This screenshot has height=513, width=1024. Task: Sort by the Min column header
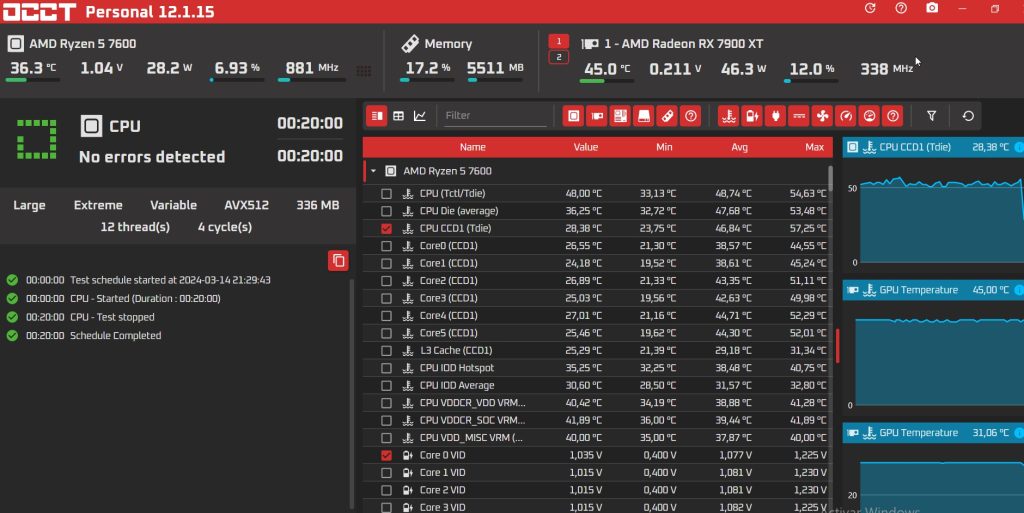(x=664, y=148)
